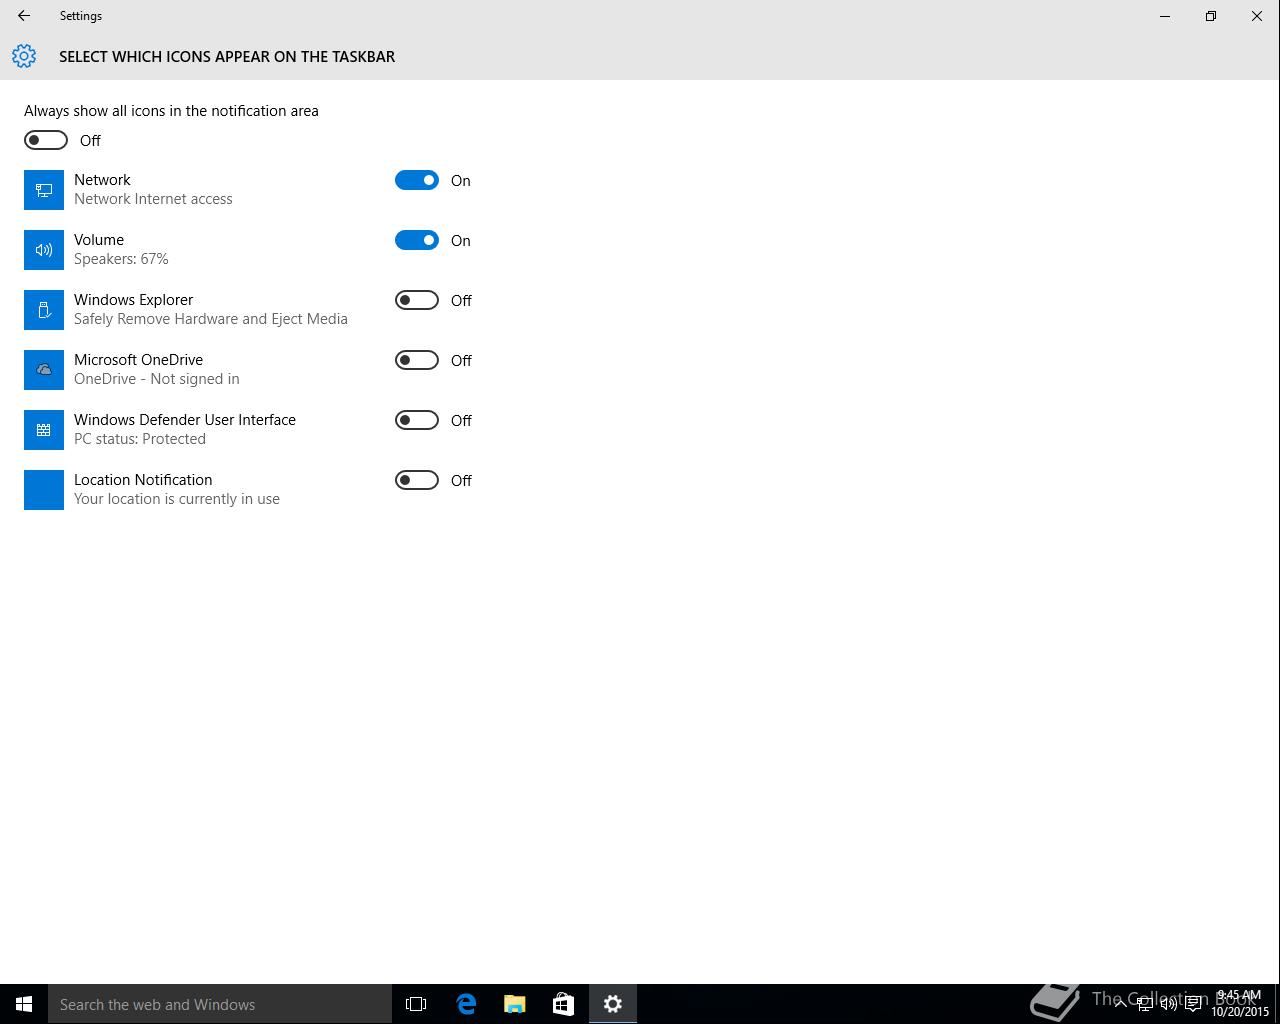Click the network tray icon

(x=1145, y=1004)
